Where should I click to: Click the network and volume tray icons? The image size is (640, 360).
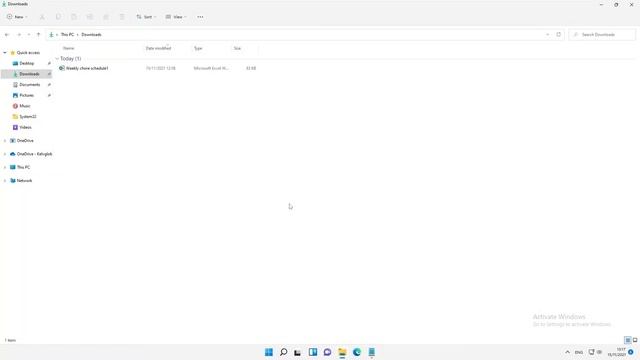click(595, 352)
